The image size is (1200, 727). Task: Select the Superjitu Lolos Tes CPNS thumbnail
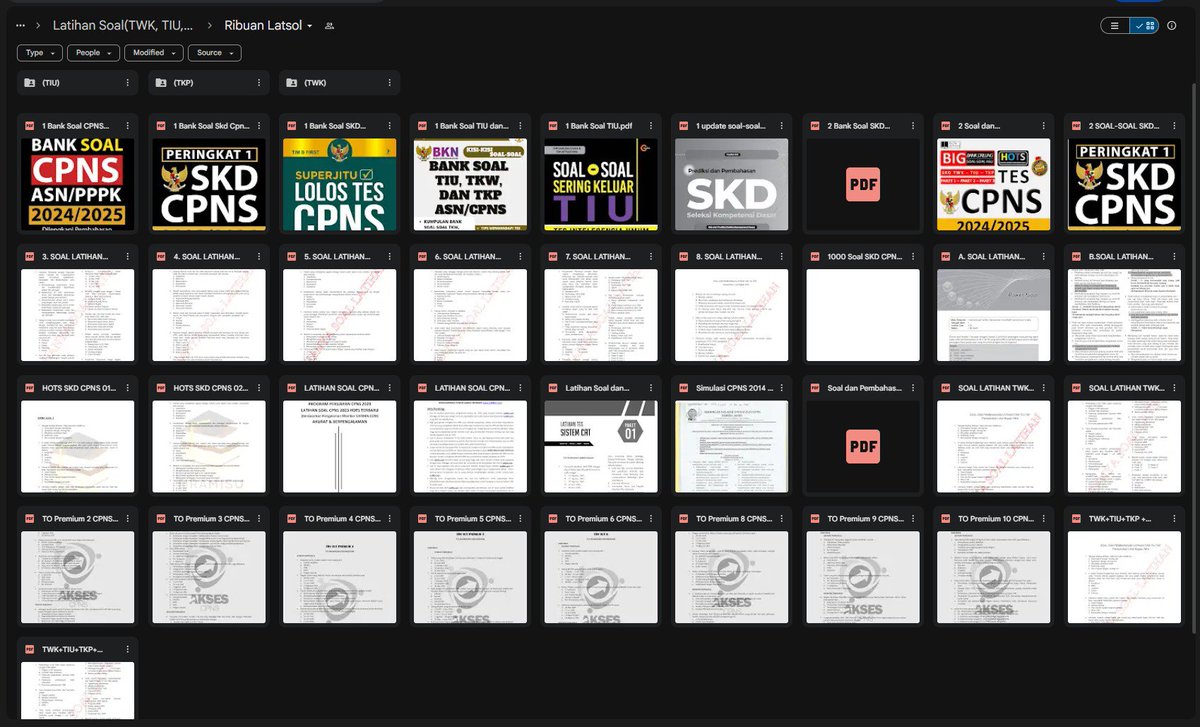pos(340,185)
